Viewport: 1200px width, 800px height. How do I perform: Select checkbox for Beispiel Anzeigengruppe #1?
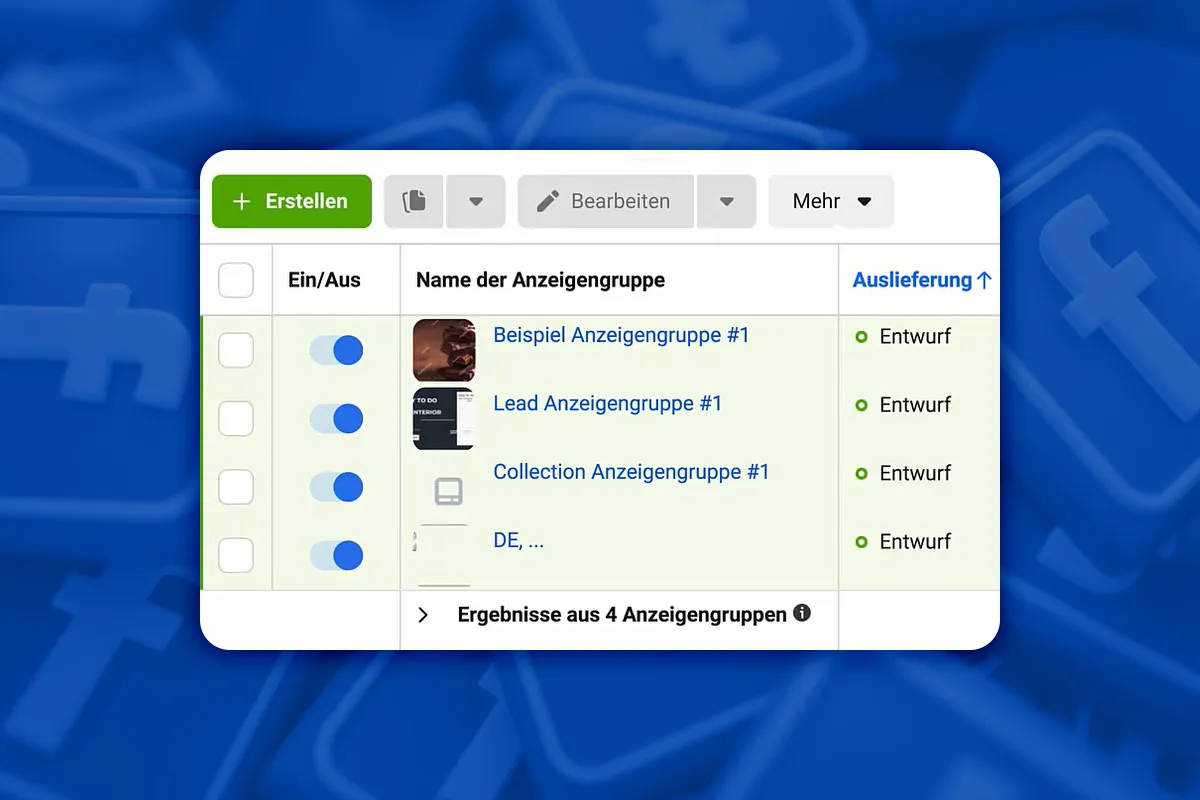[236, 351]
